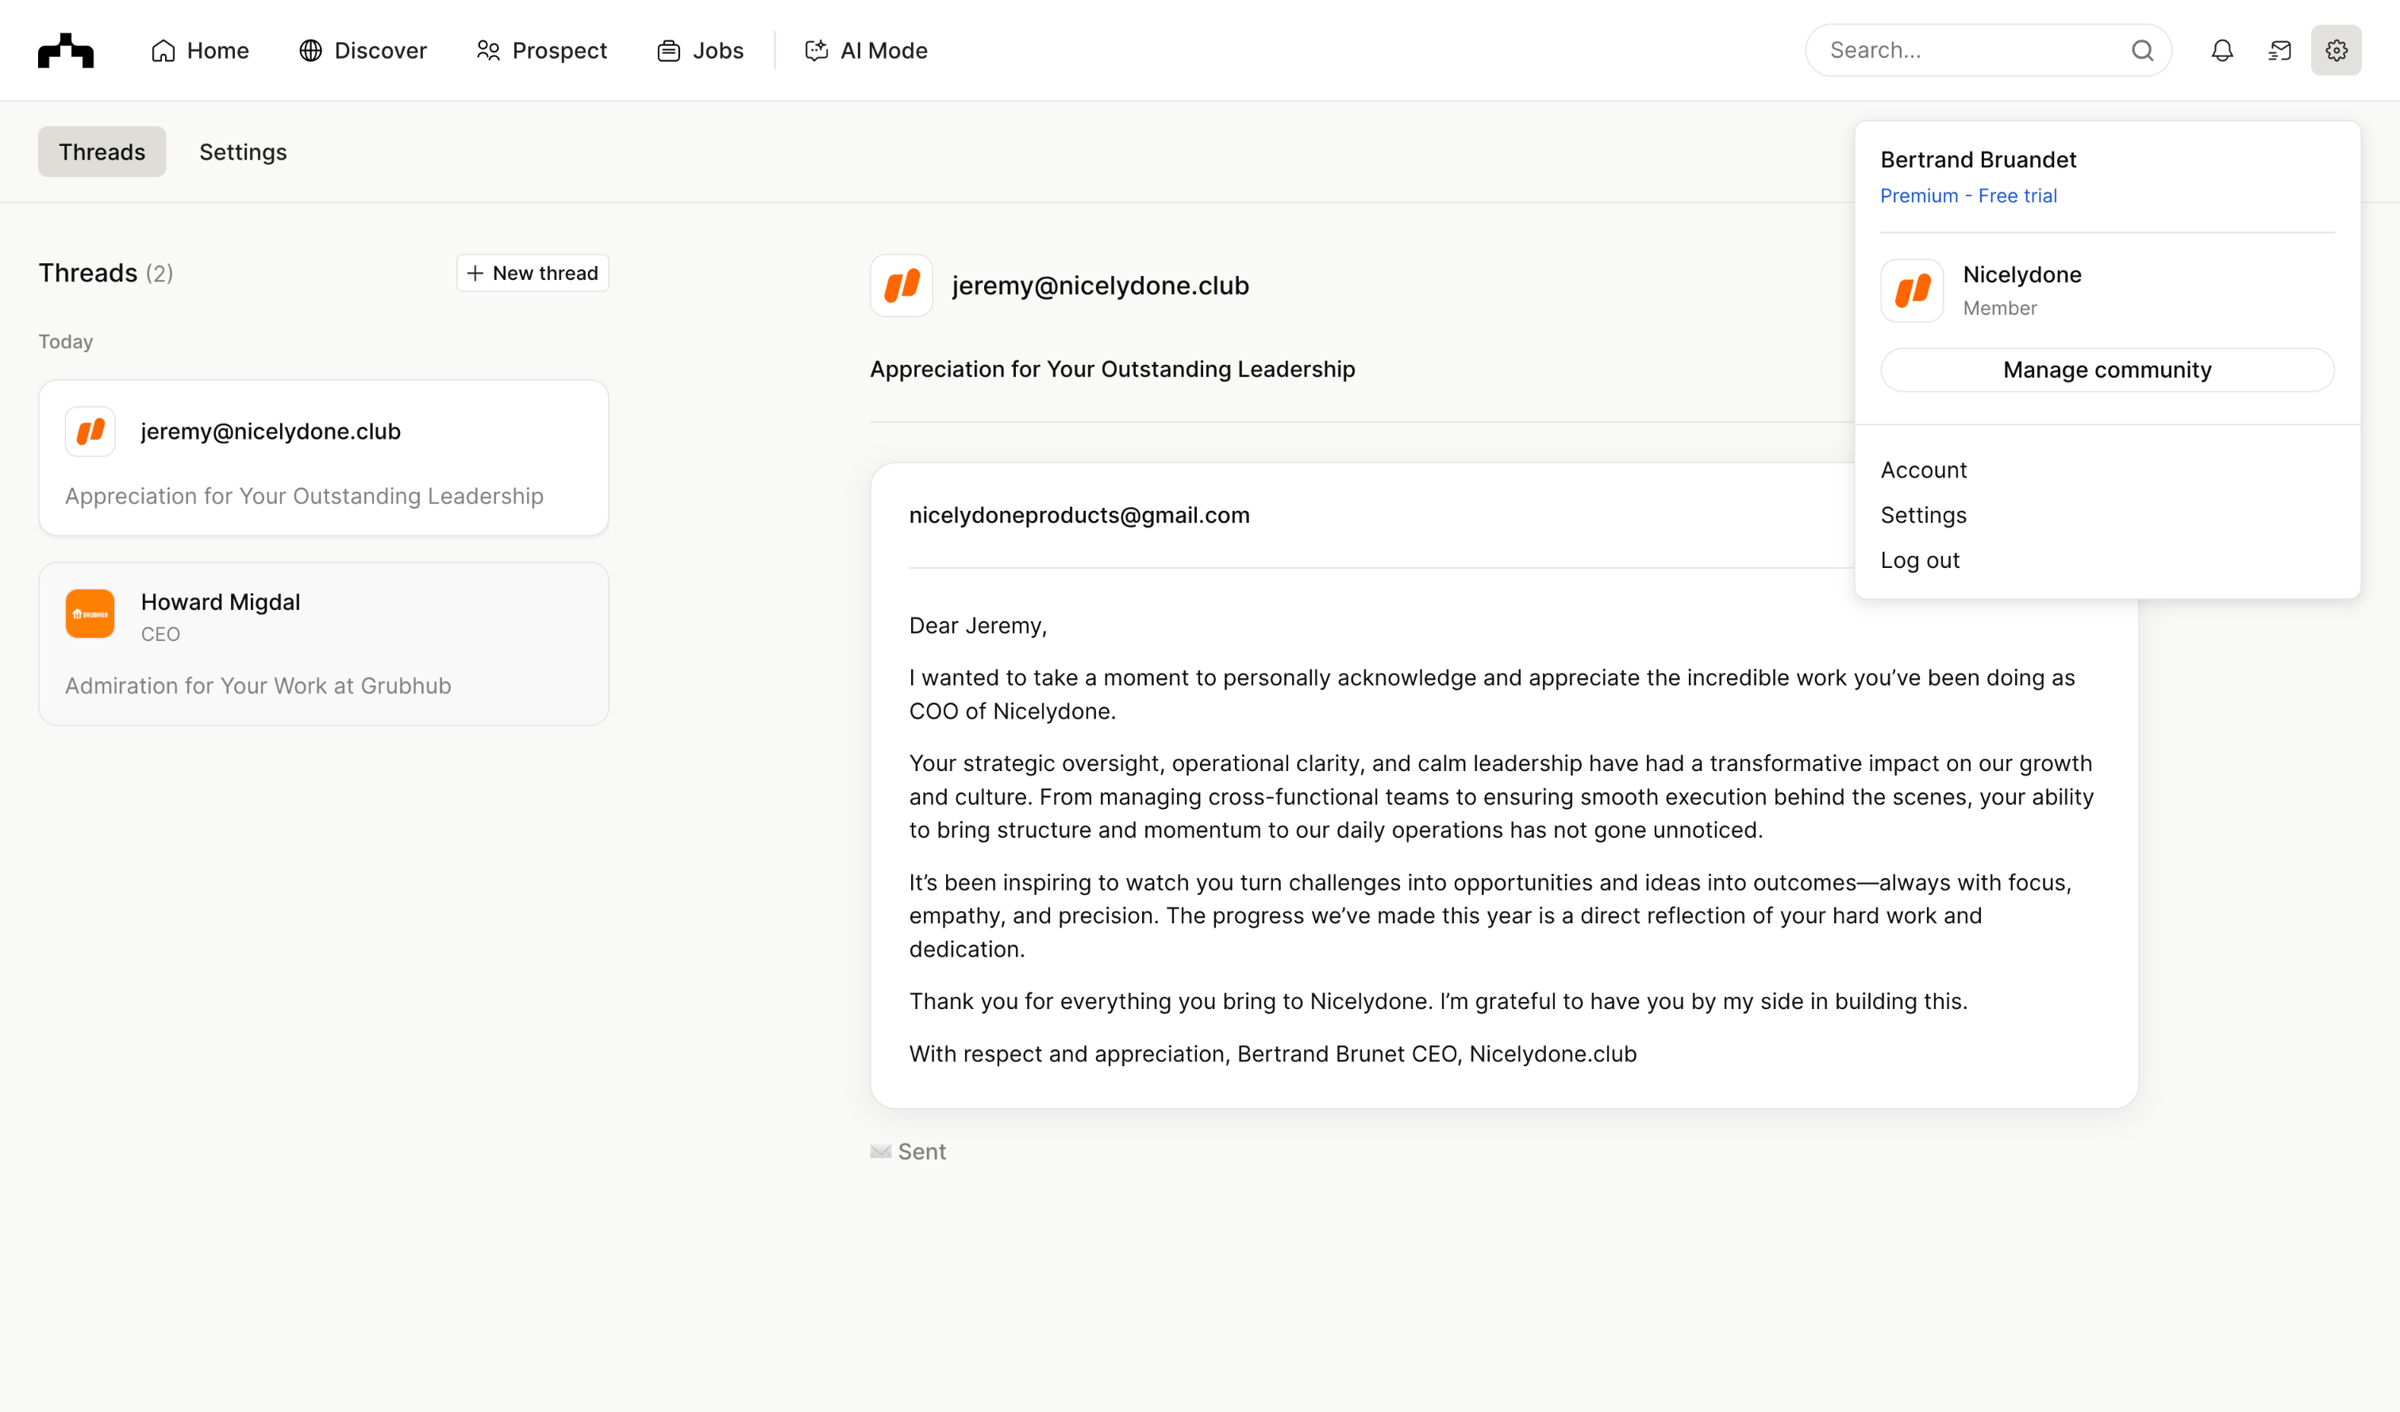Switch to AI Mode

point(866,50)
